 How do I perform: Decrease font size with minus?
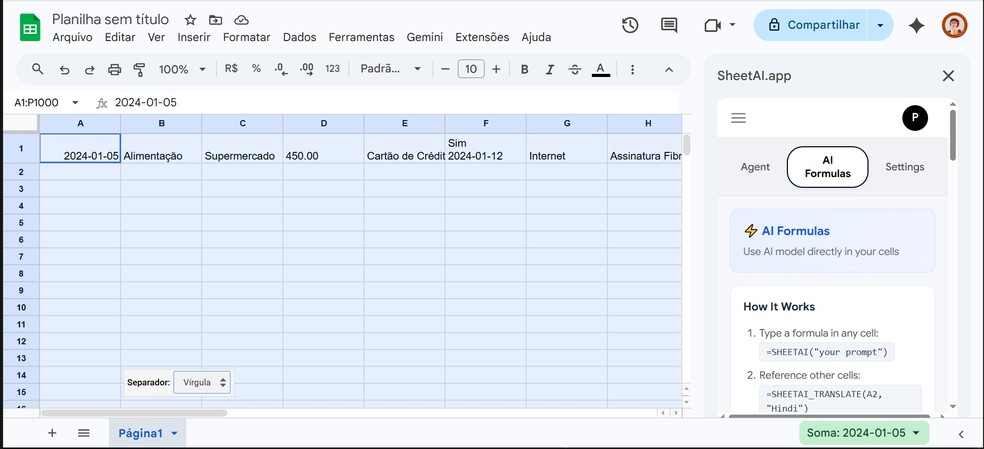446,69
